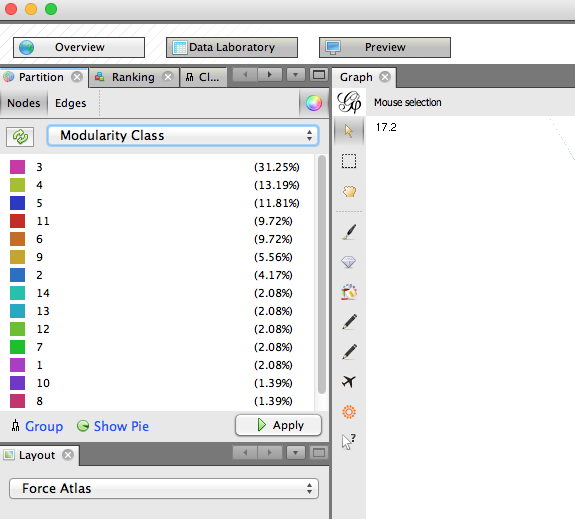
Task: Open the tab list dropdown in Layout panel
Action: click(295, 453)
